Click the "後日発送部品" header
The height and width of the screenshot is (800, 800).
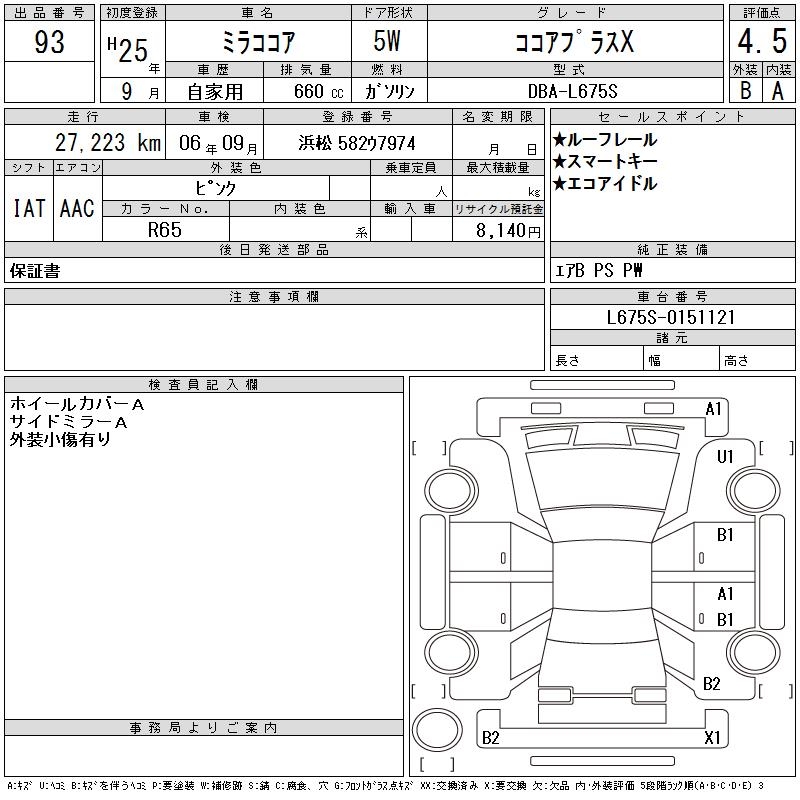point(274,250)
